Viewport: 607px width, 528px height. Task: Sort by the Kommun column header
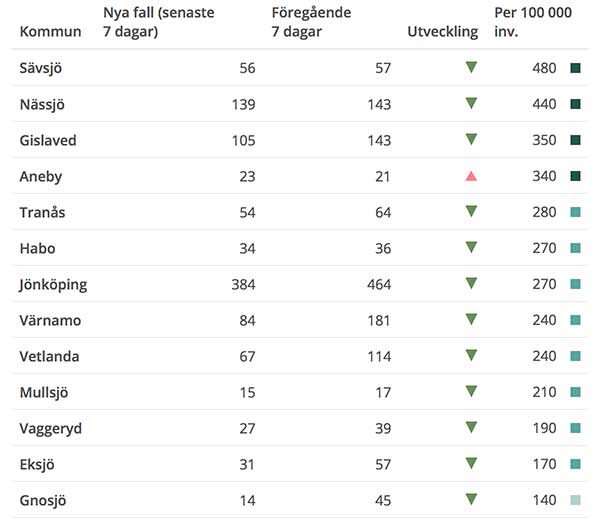click(50, 32)
